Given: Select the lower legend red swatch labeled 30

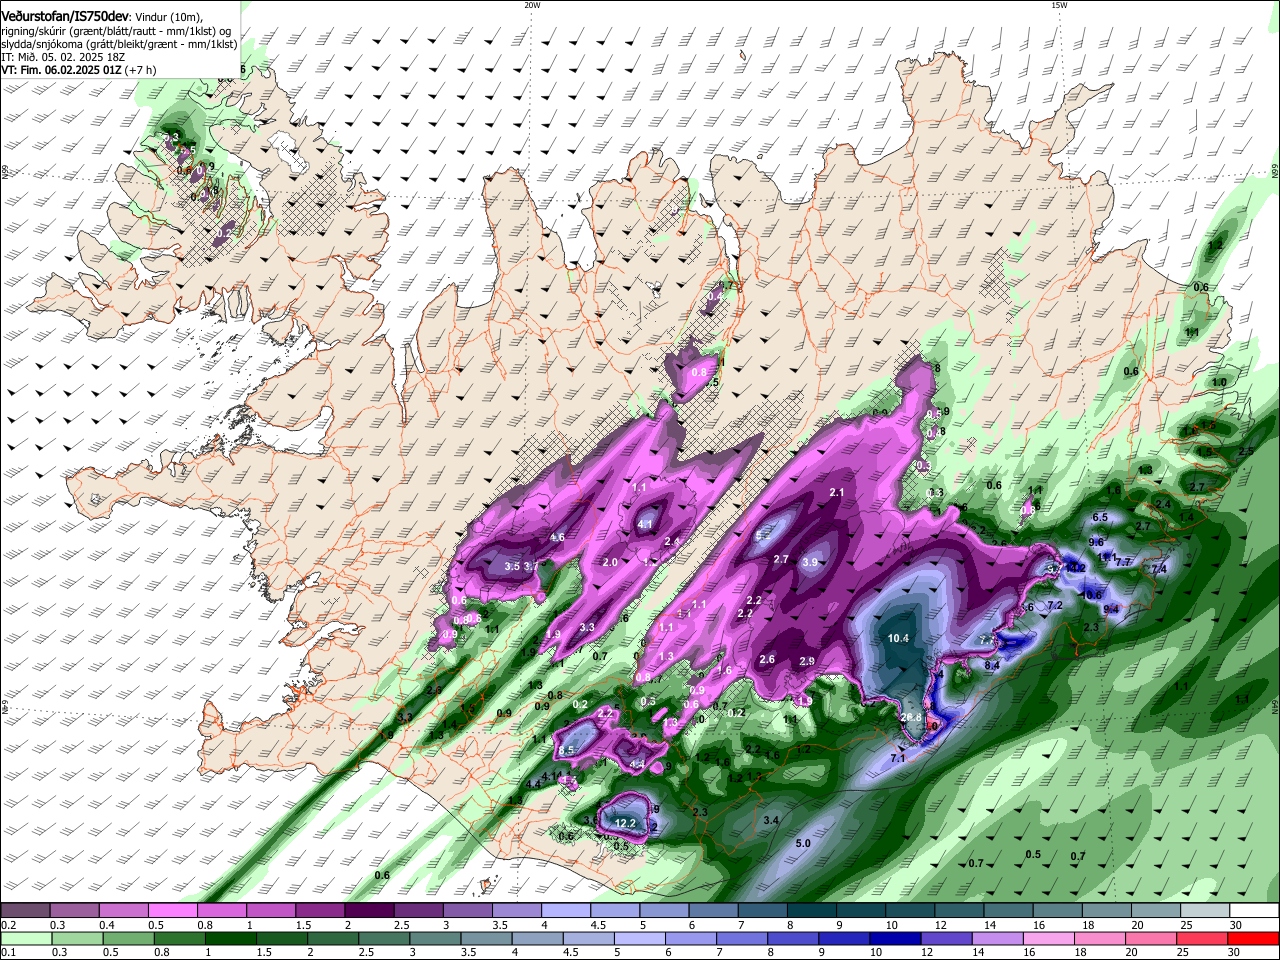Looking at the screenshot, I should coord(1254,938).
